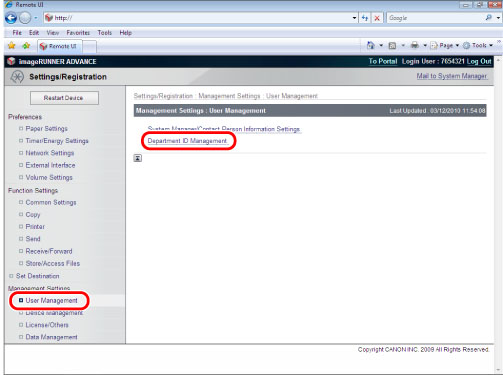Click the search magnifier icon

click(x=489, y=18)
